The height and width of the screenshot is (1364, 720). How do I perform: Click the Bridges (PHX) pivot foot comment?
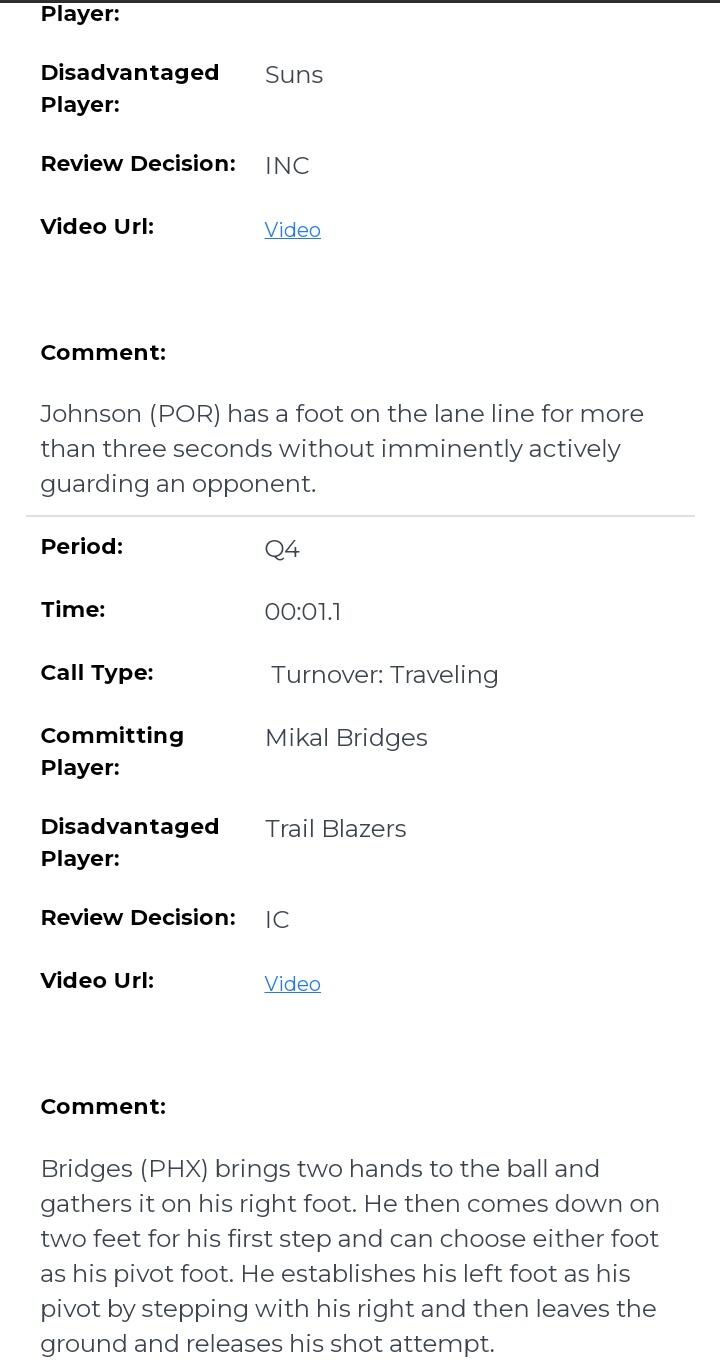(350, 1256)
